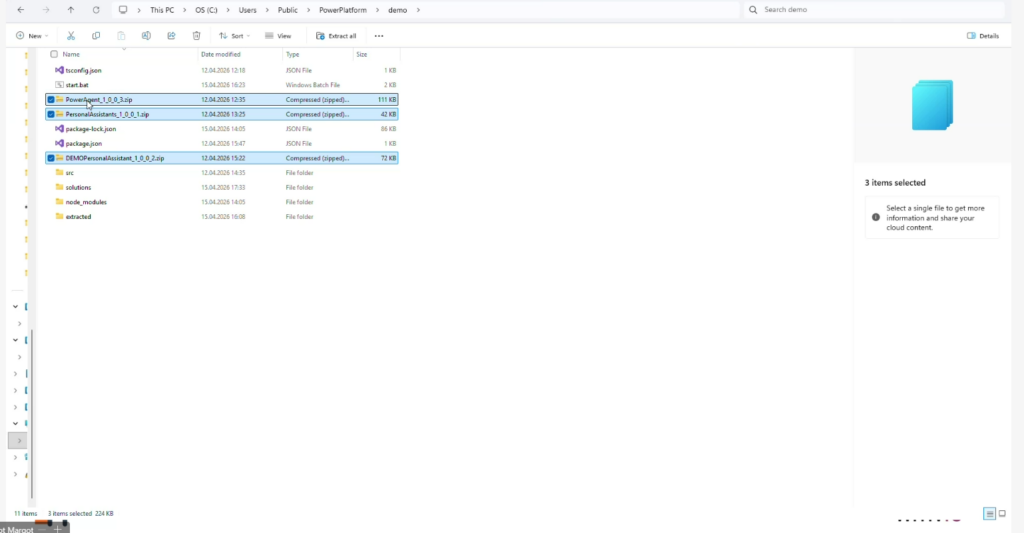1024x533 pixels.
Task: Click the Rename icon in toolbar
Action: (x=146, y=36)
